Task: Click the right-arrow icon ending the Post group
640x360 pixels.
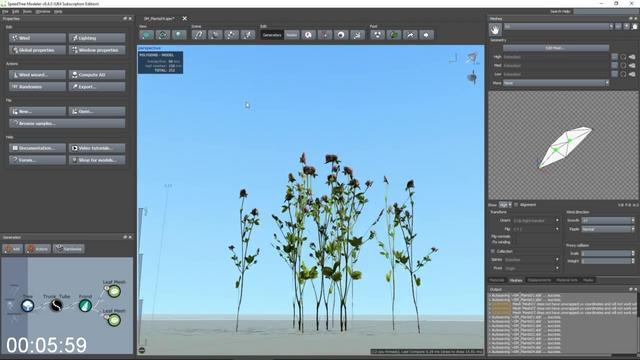Action: click(426, 35)
